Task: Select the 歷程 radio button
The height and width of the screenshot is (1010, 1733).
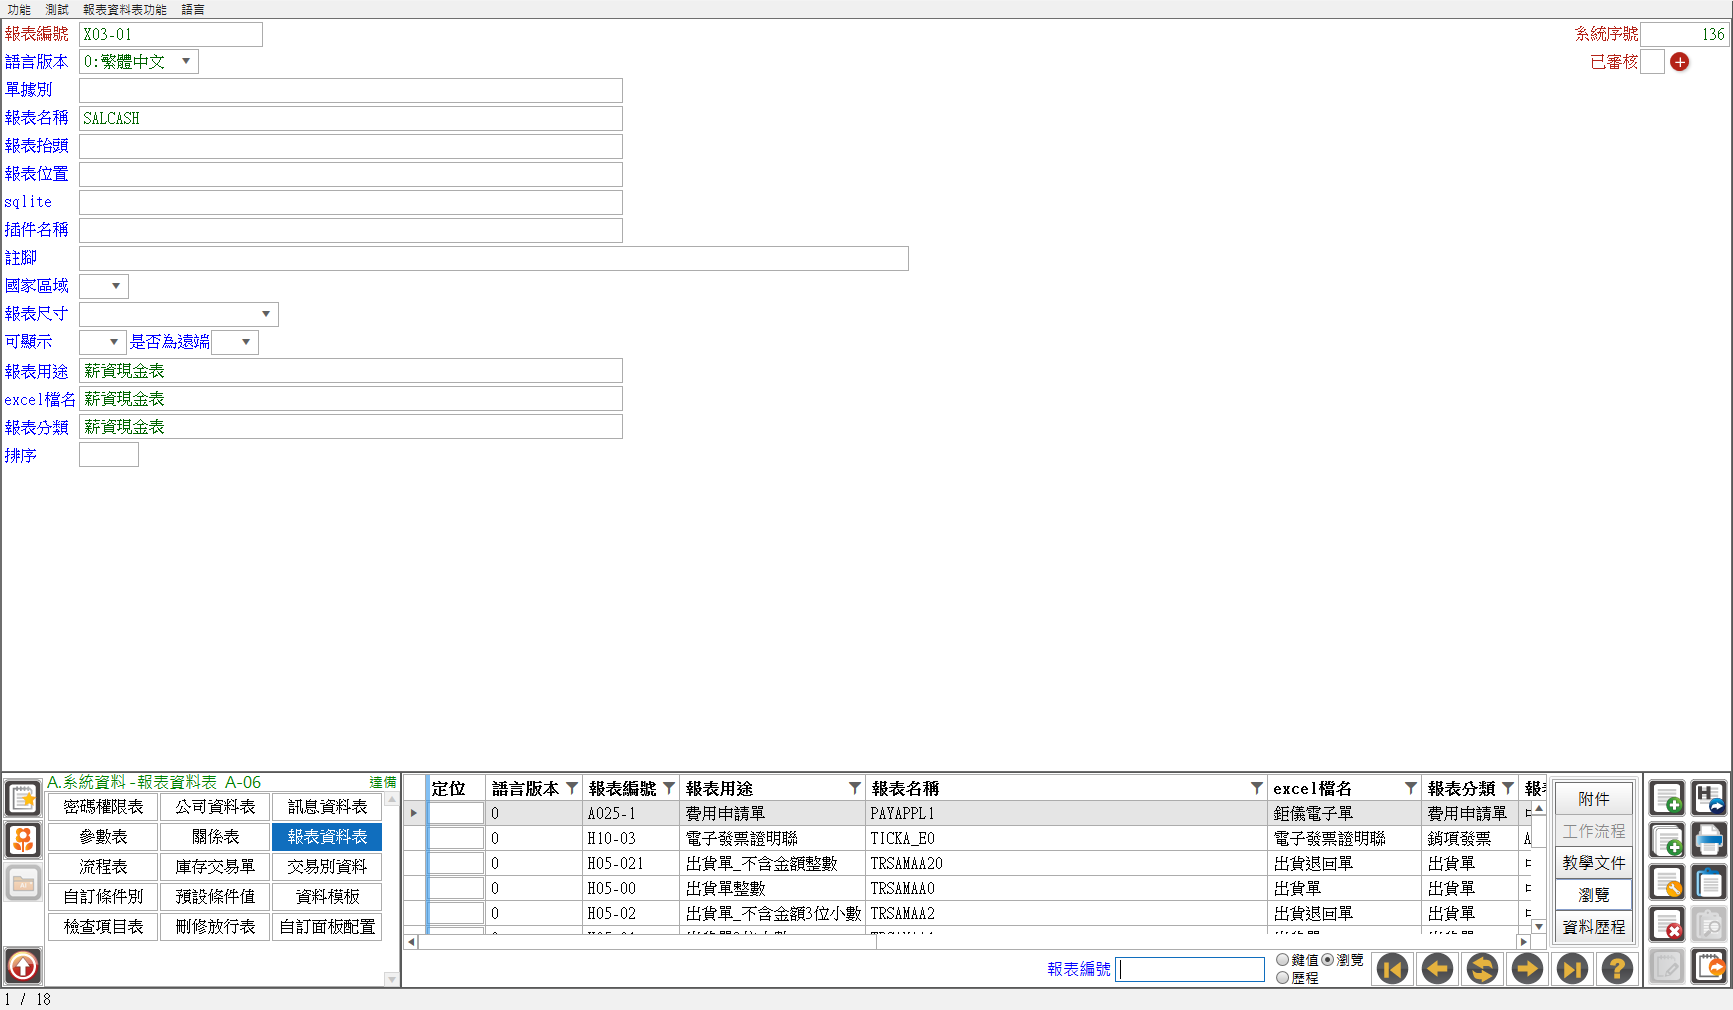Action: (1282, 978)
